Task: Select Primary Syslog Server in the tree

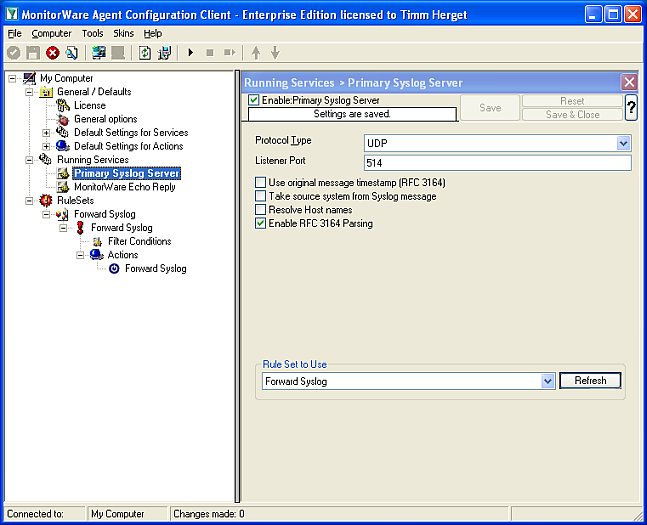Action: pyautogui.click(x=126, y=173)
